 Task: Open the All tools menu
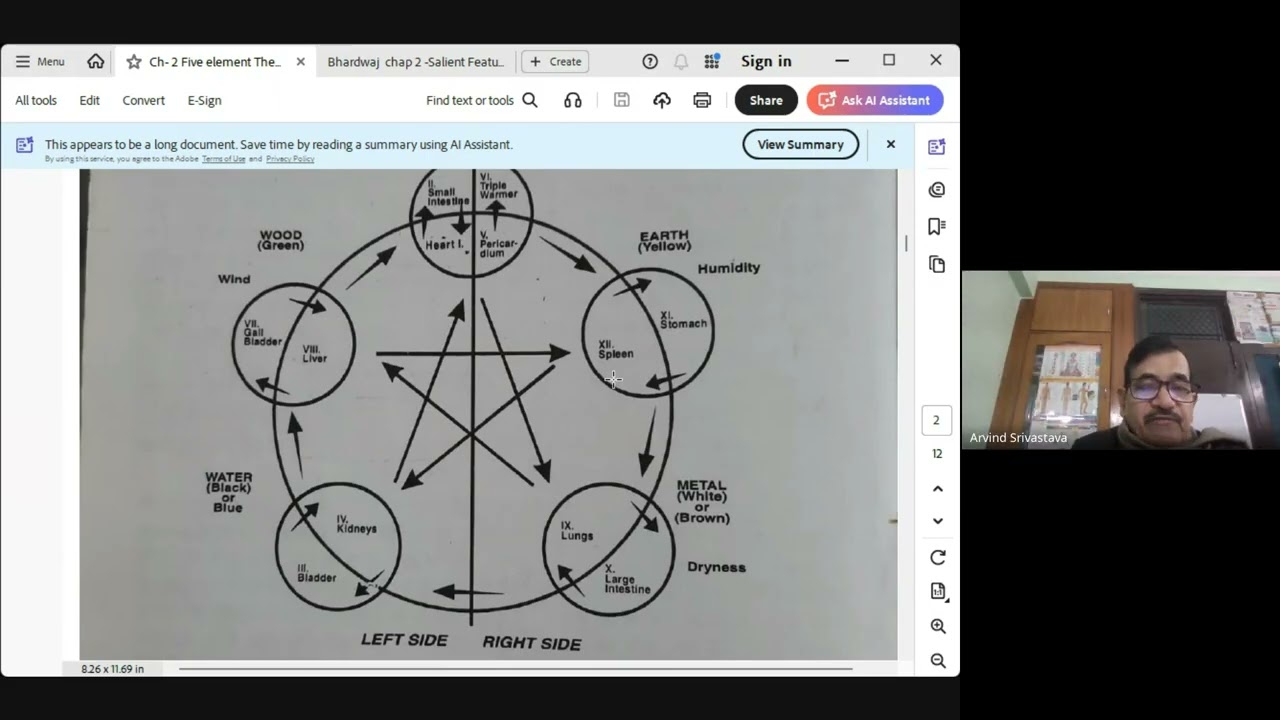pyautogui.click(x=36, y=100)
